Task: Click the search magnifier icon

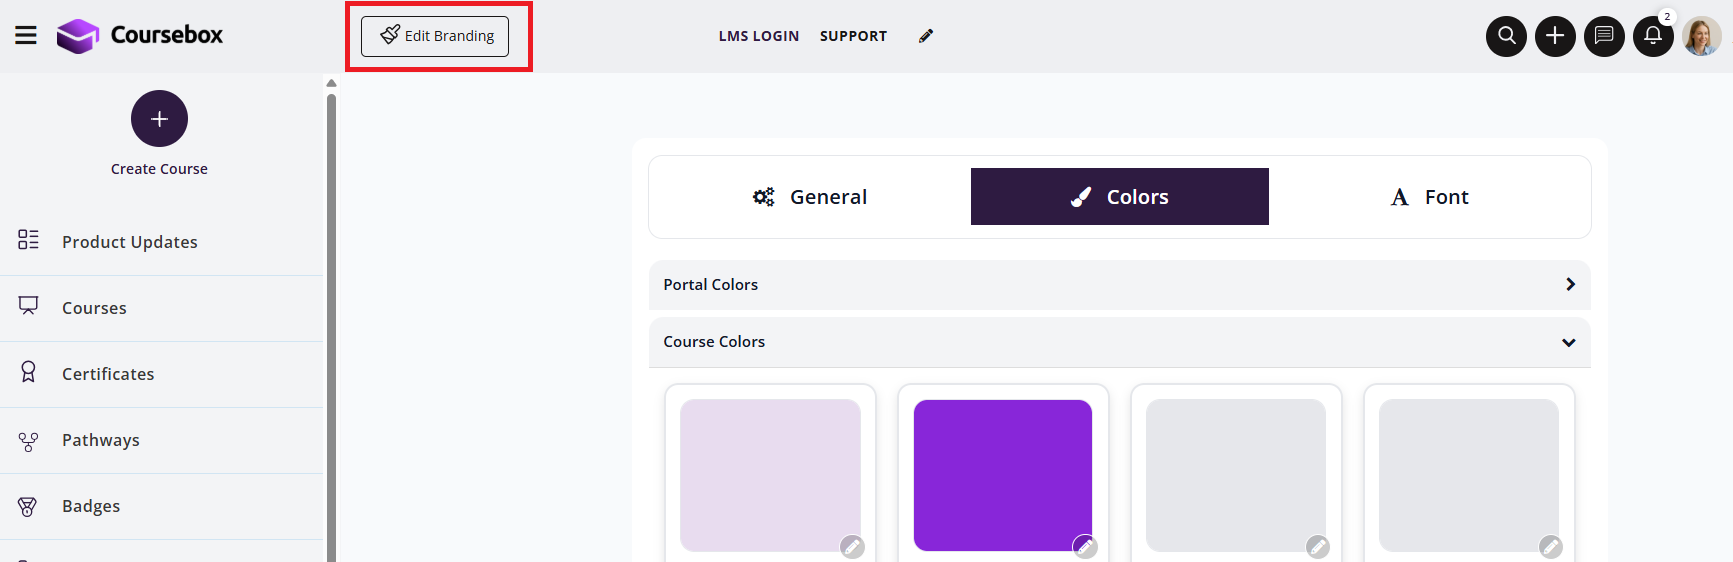Action: pyautogui.click(x=1506, y=36)
